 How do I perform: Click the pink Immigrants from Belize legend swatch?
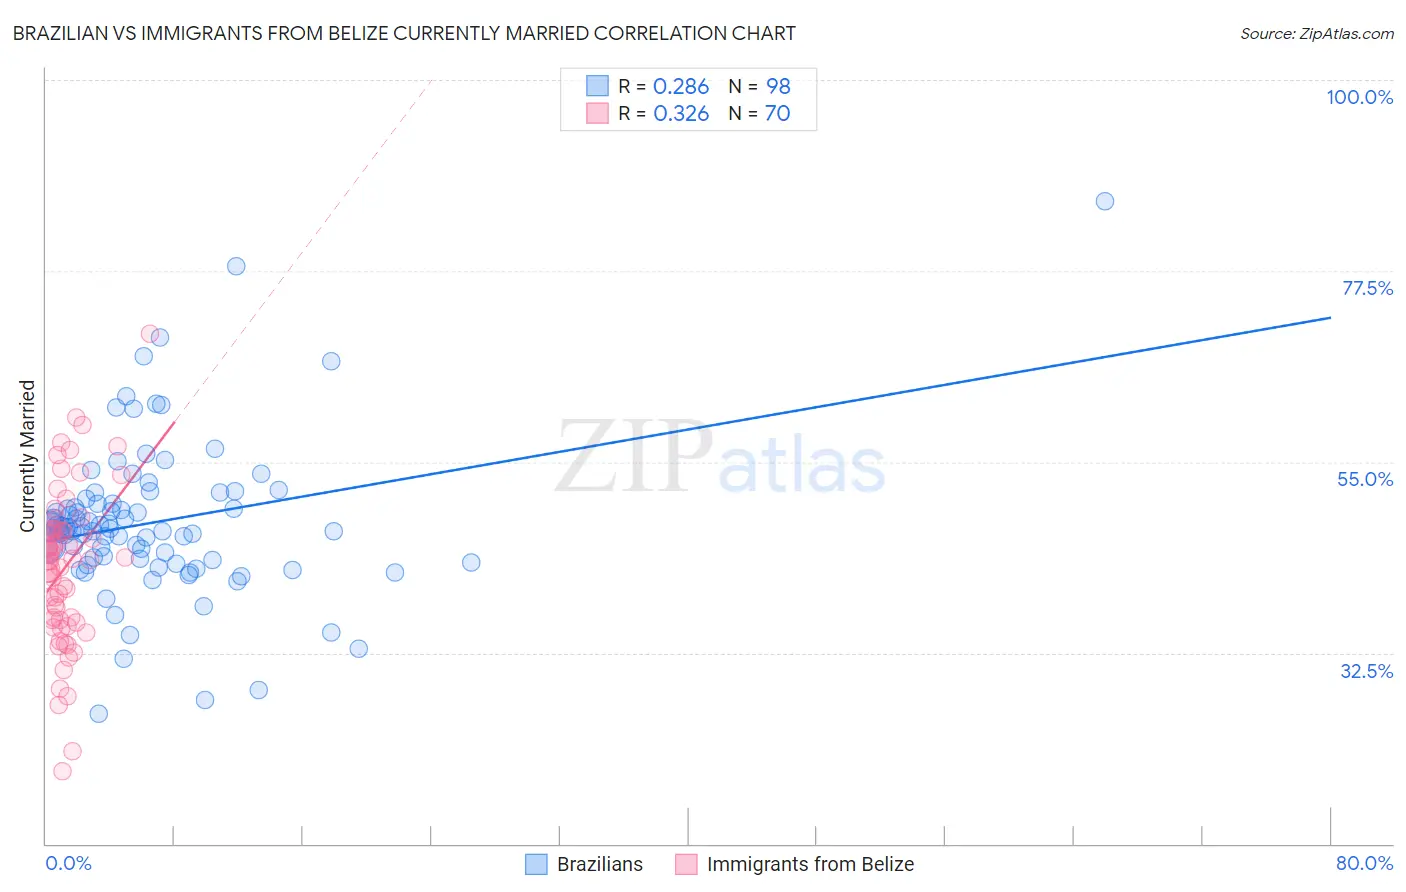(686, 864)
